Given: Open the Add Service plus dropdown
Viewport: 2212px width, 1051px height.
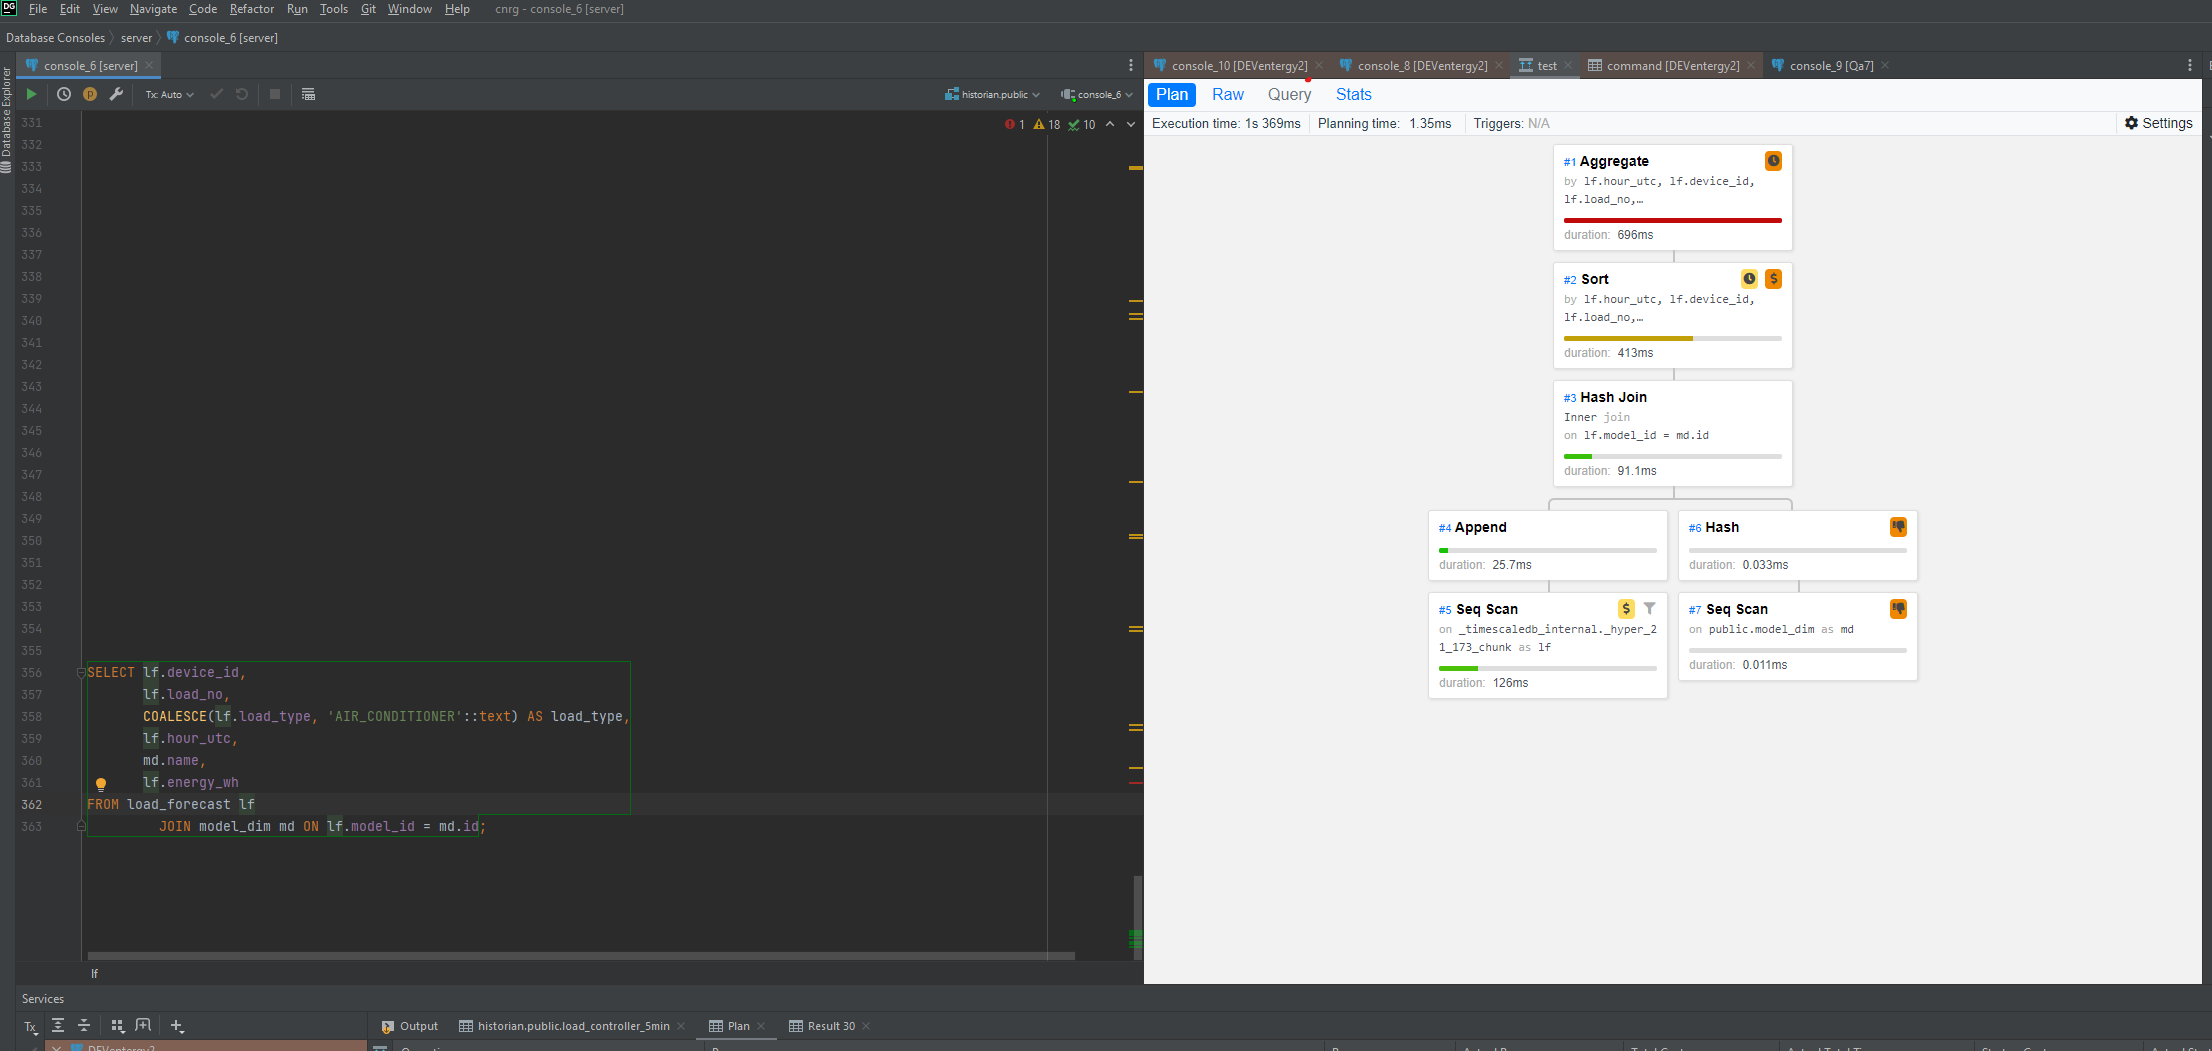Looking at the screenshot, I should 177,1025.
